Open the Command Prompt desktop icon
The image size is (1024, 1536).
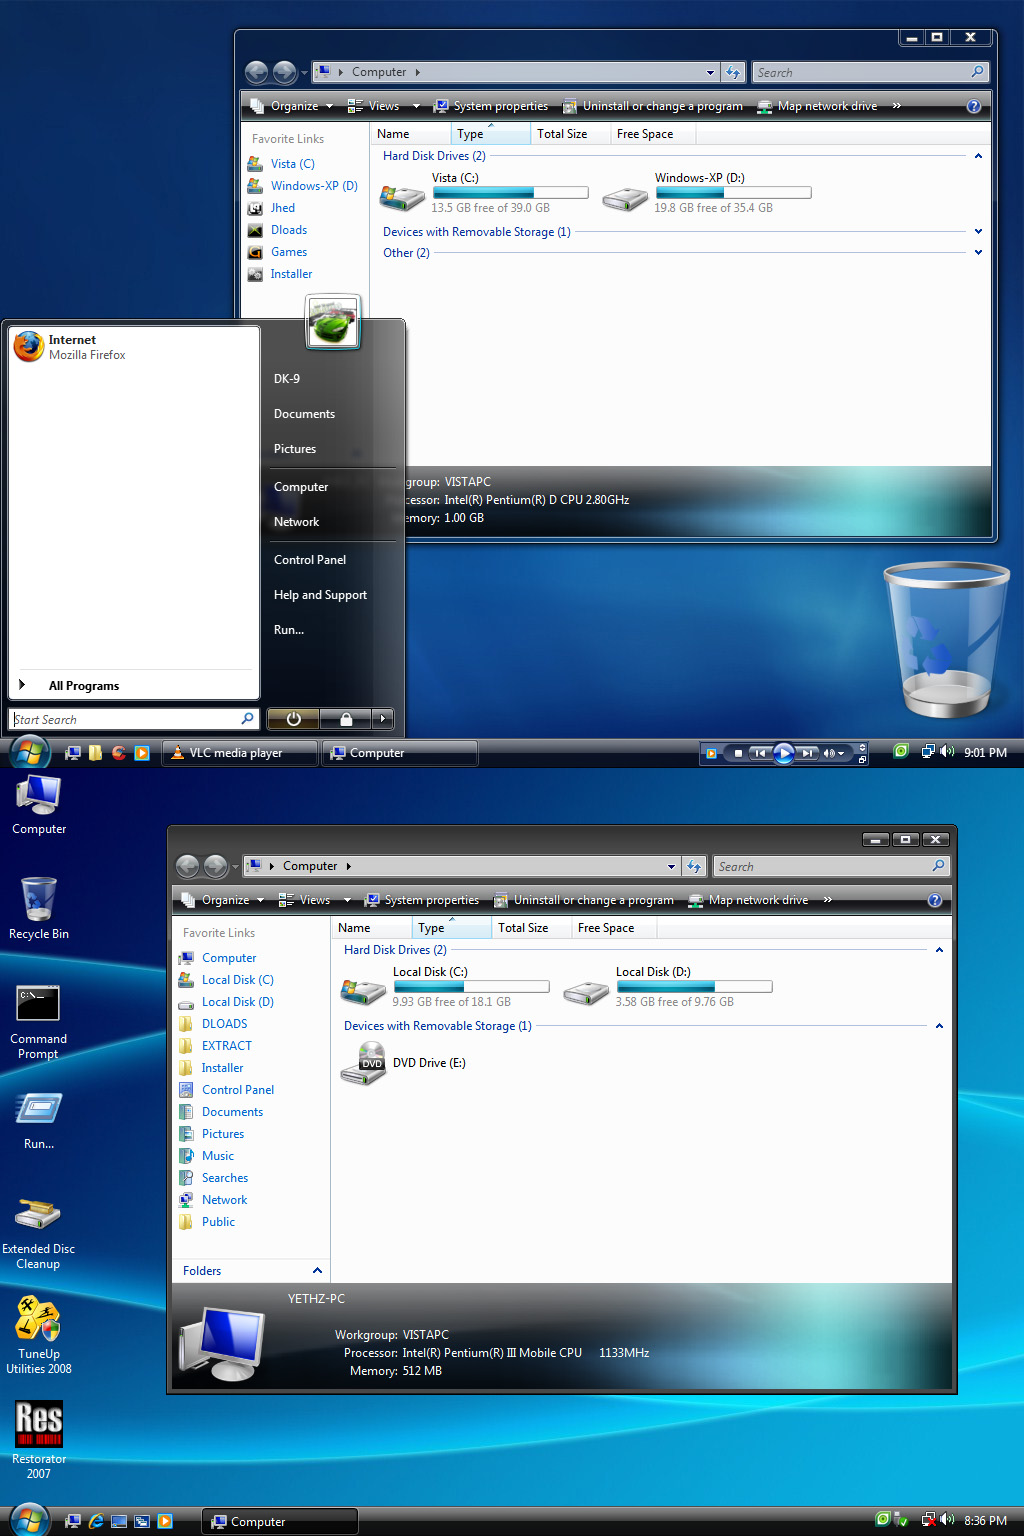(x=38, y=1005)
